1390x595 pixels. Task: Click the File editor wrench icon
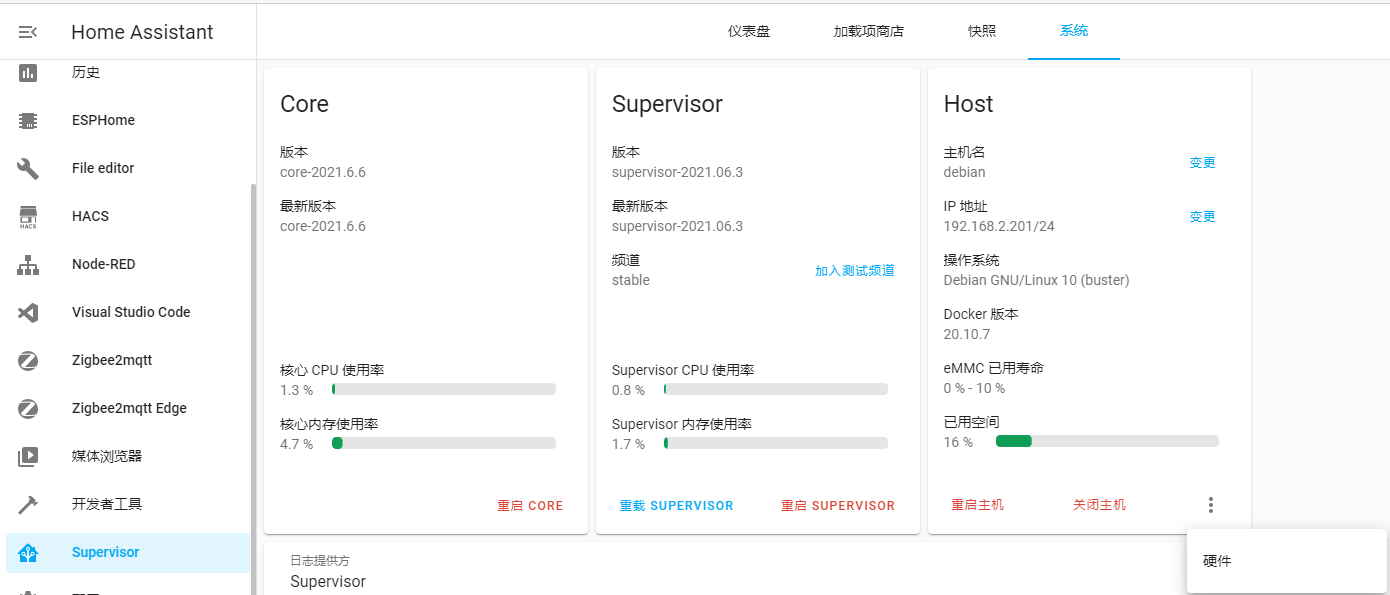click(x=28, y=168)
